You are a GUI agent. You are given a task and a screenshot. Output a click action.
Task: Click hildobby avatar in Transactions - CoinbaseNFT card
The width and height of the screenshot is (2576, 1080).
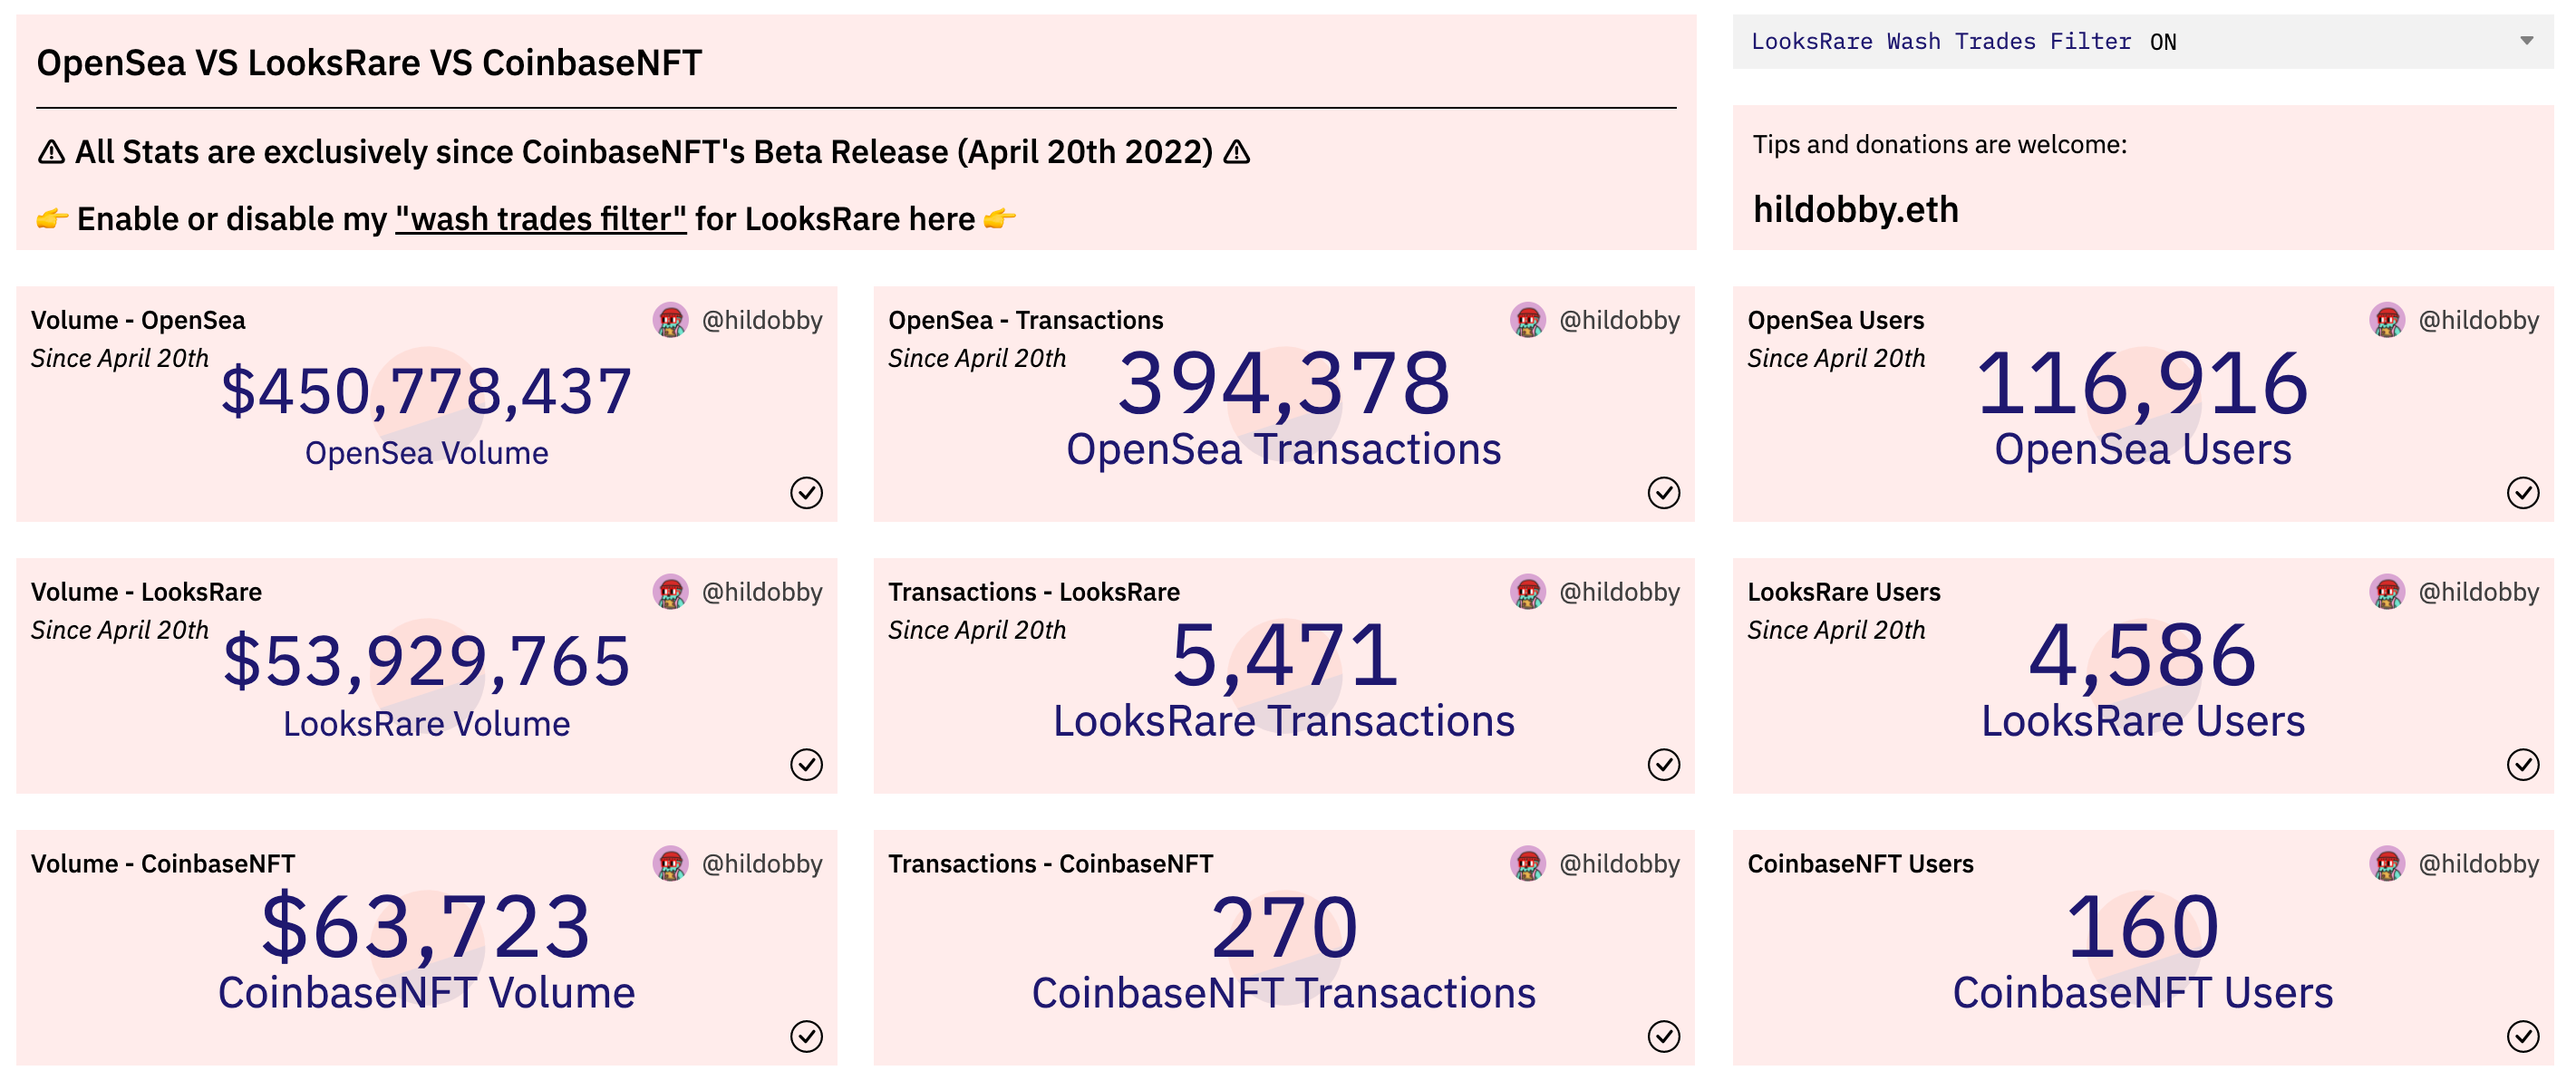pos(1528,864)
